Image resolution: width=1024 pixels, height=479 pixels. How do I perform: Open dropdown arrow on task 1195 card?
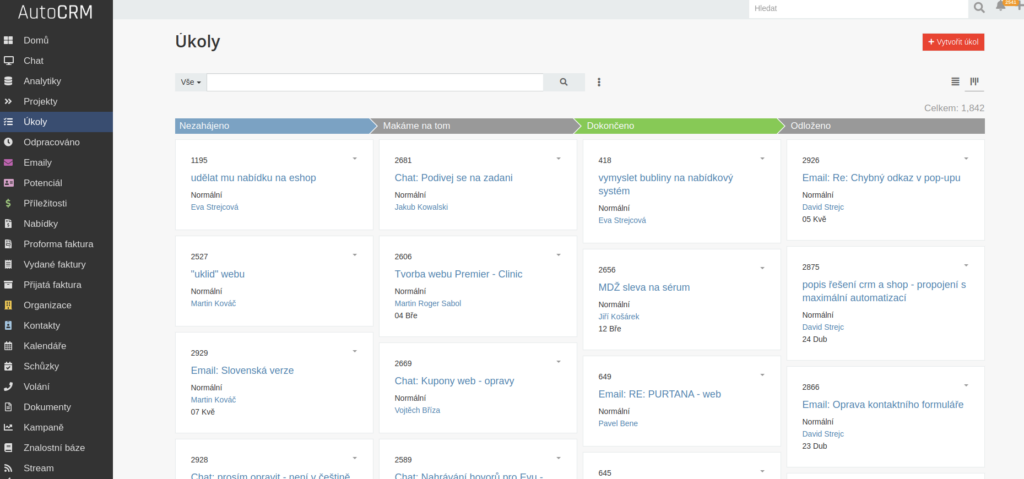pyautogui.click(x=355, y=159)
